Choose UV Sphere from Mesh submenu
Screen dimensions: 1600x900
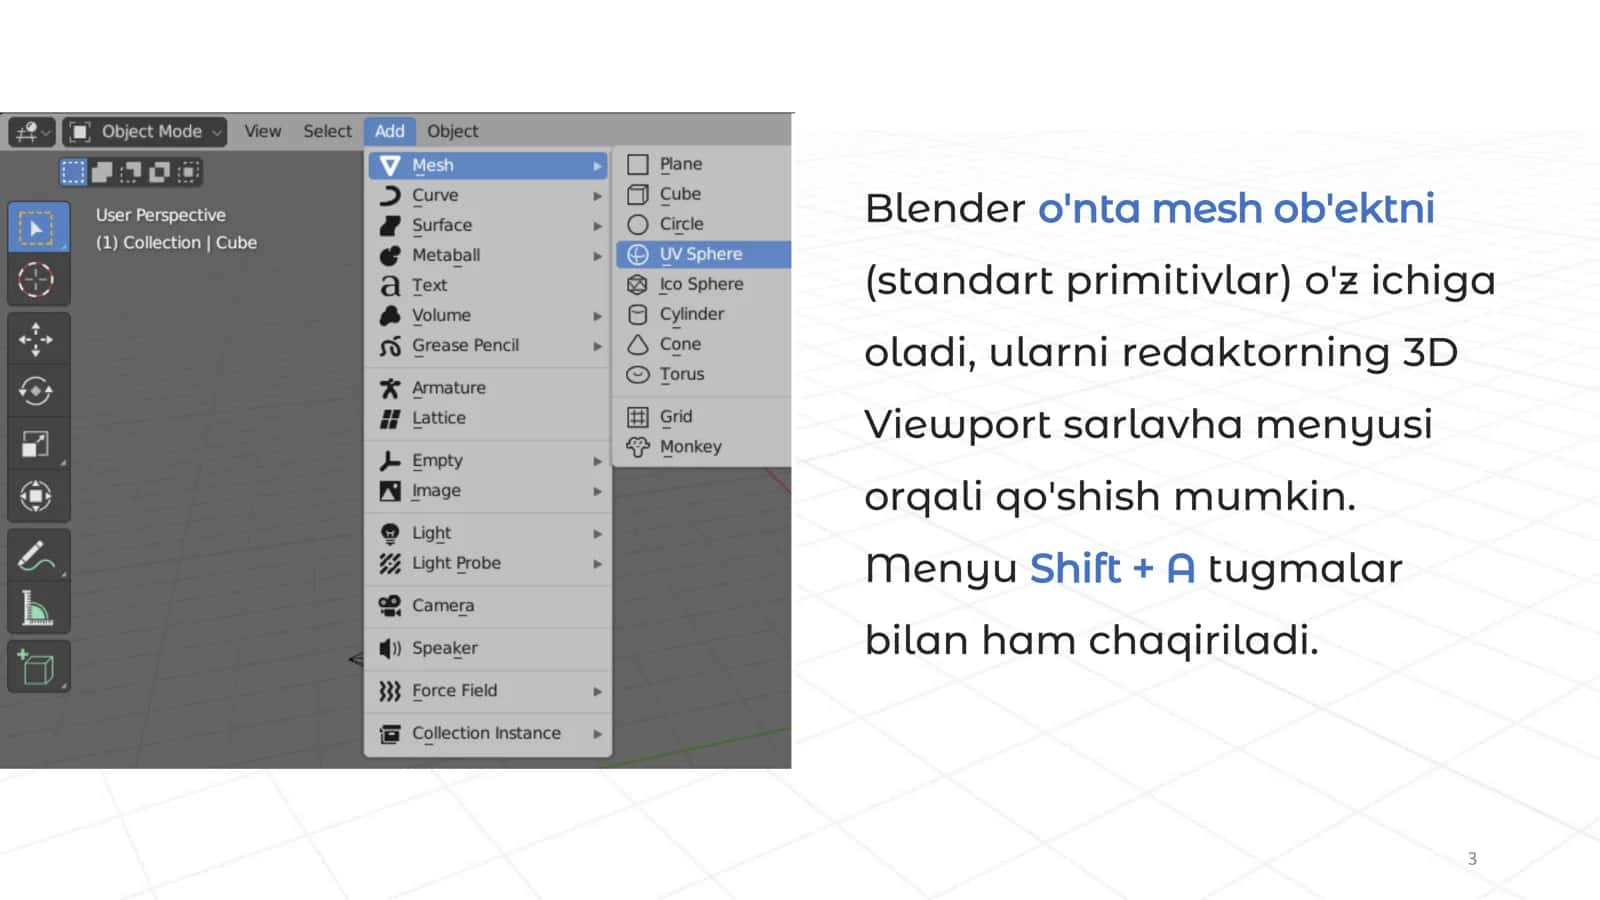pos(703,254)
